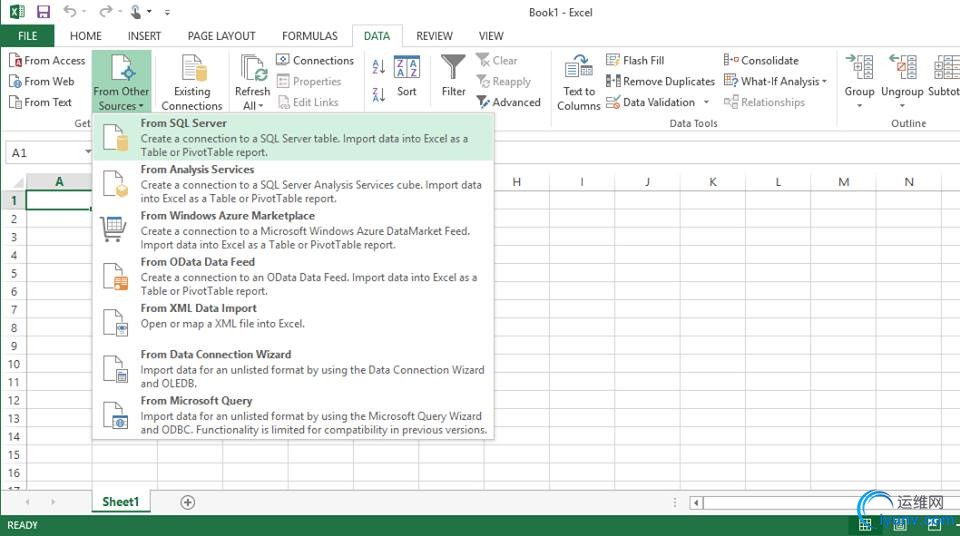Viewport: 960px width, 536px height.
Task: Add a new sheet with plus button
Action: tap(187, 502)
